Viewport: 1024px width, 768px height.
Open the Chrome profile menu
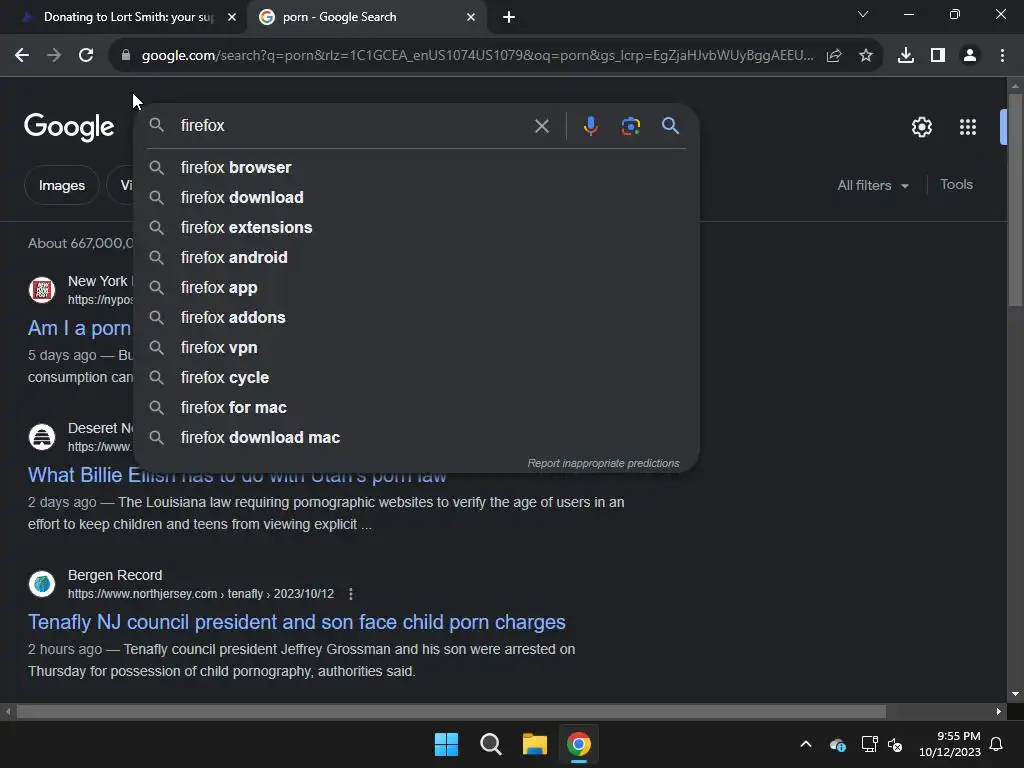tap(970, 56)
